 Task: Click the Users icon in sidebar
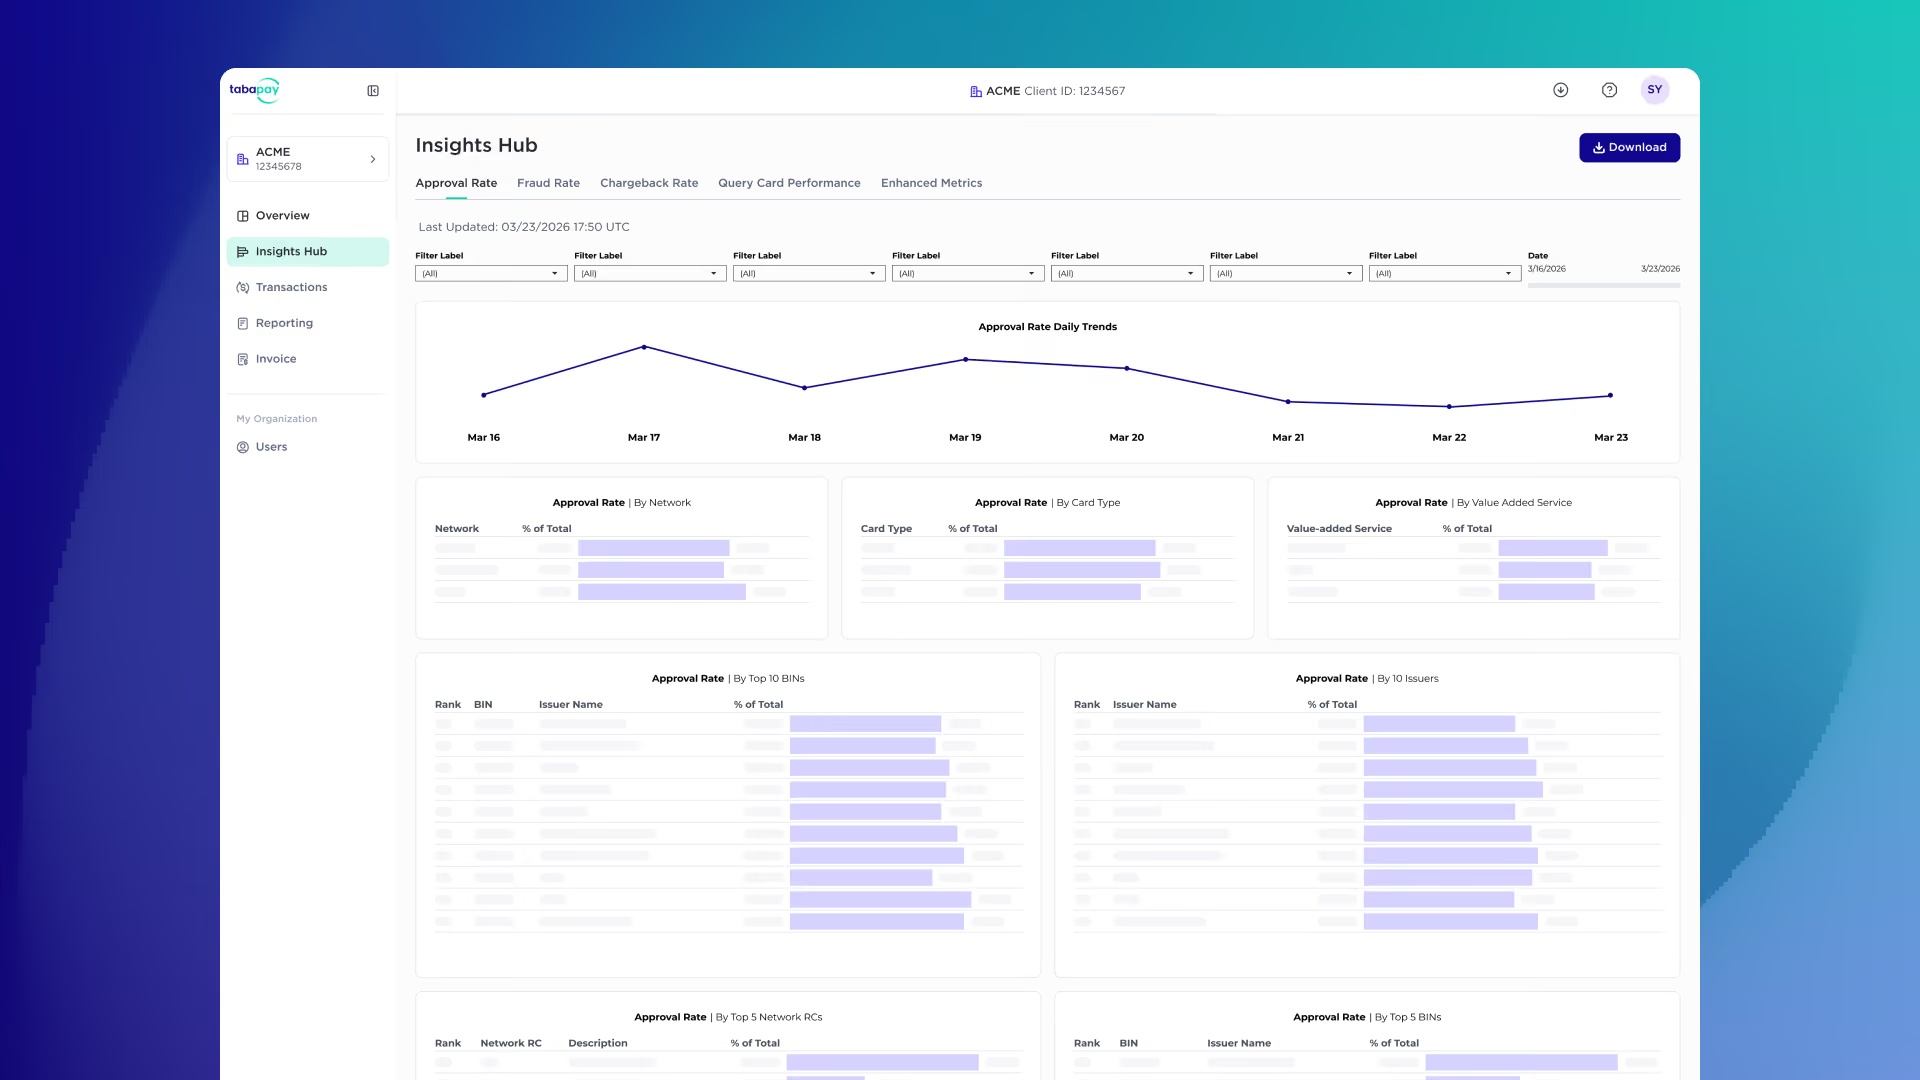pyautogui.click(x=242, y=448)
